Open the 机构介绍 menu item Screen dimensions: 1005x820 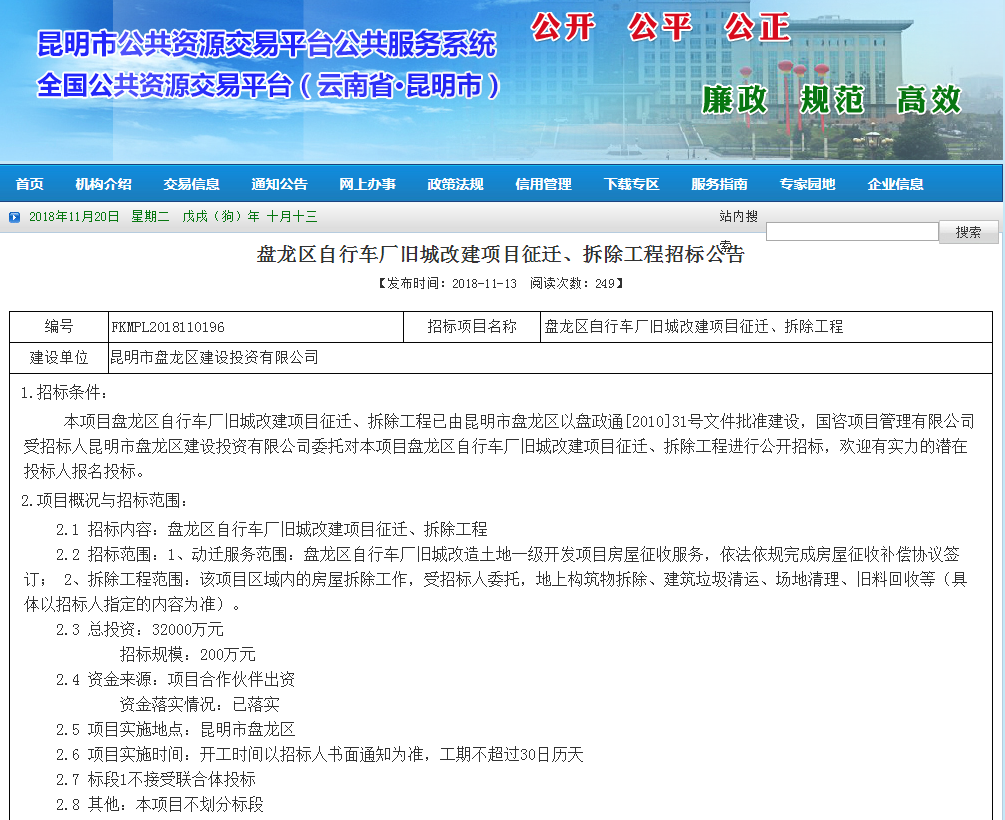[x=103, y=184]
